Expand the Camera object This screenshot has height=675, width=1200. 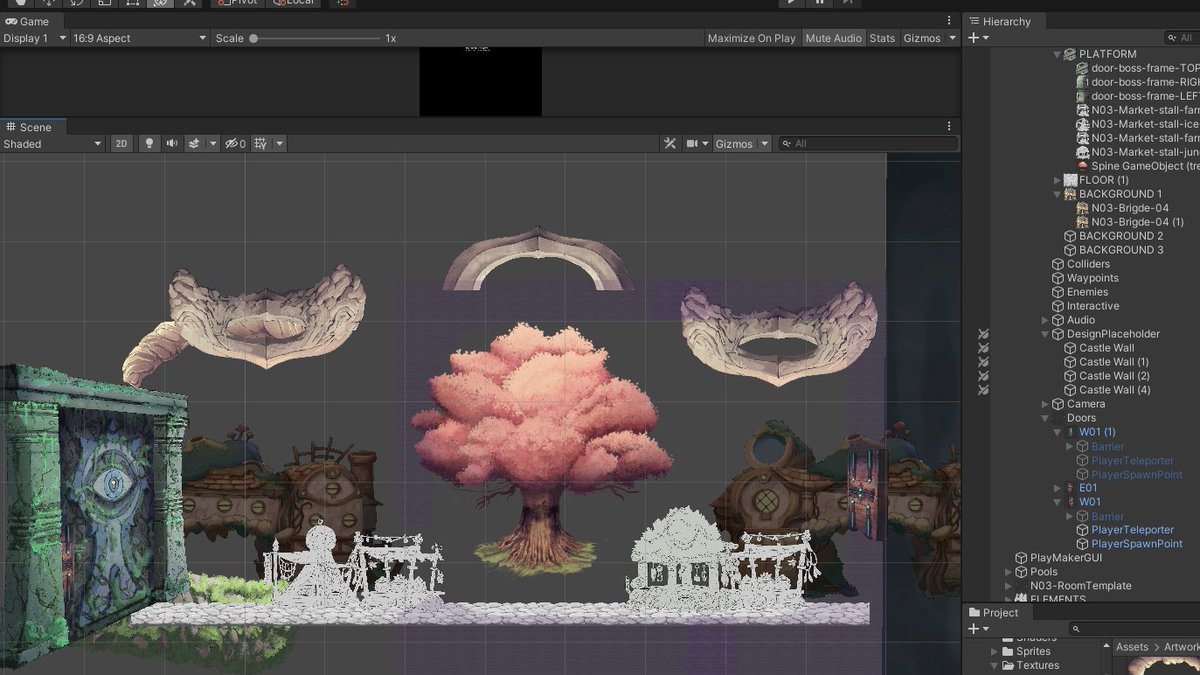[x=1045, y=404]
